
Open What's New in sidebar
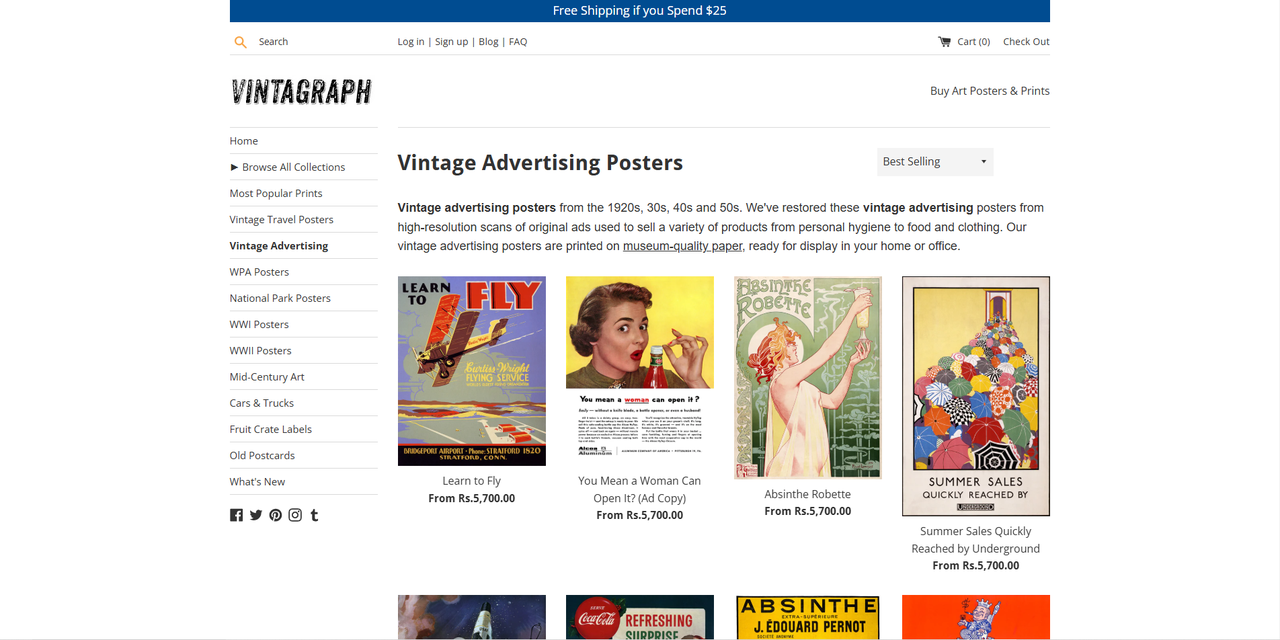click(x=258, y=481)
